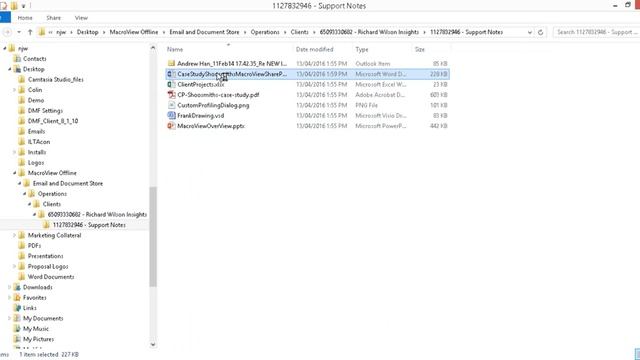This screenshot has height=360, width=640.
Task: Open the Emails folder in the tree
Action: 36,131
